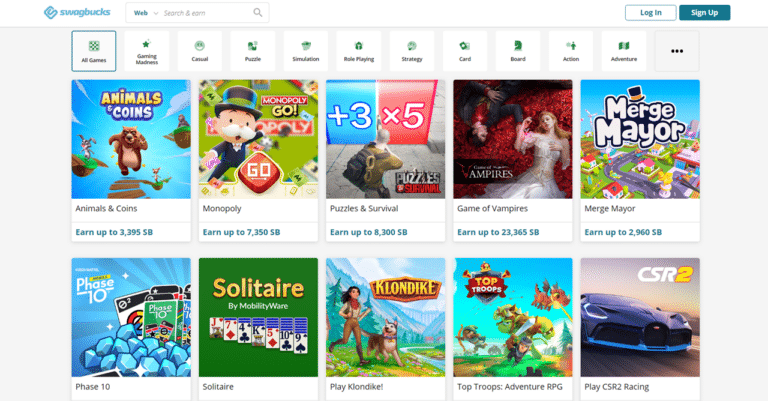Open the Puzzles & Survival game thumbnail
The image size is (768, 401).
pos(385,139)
